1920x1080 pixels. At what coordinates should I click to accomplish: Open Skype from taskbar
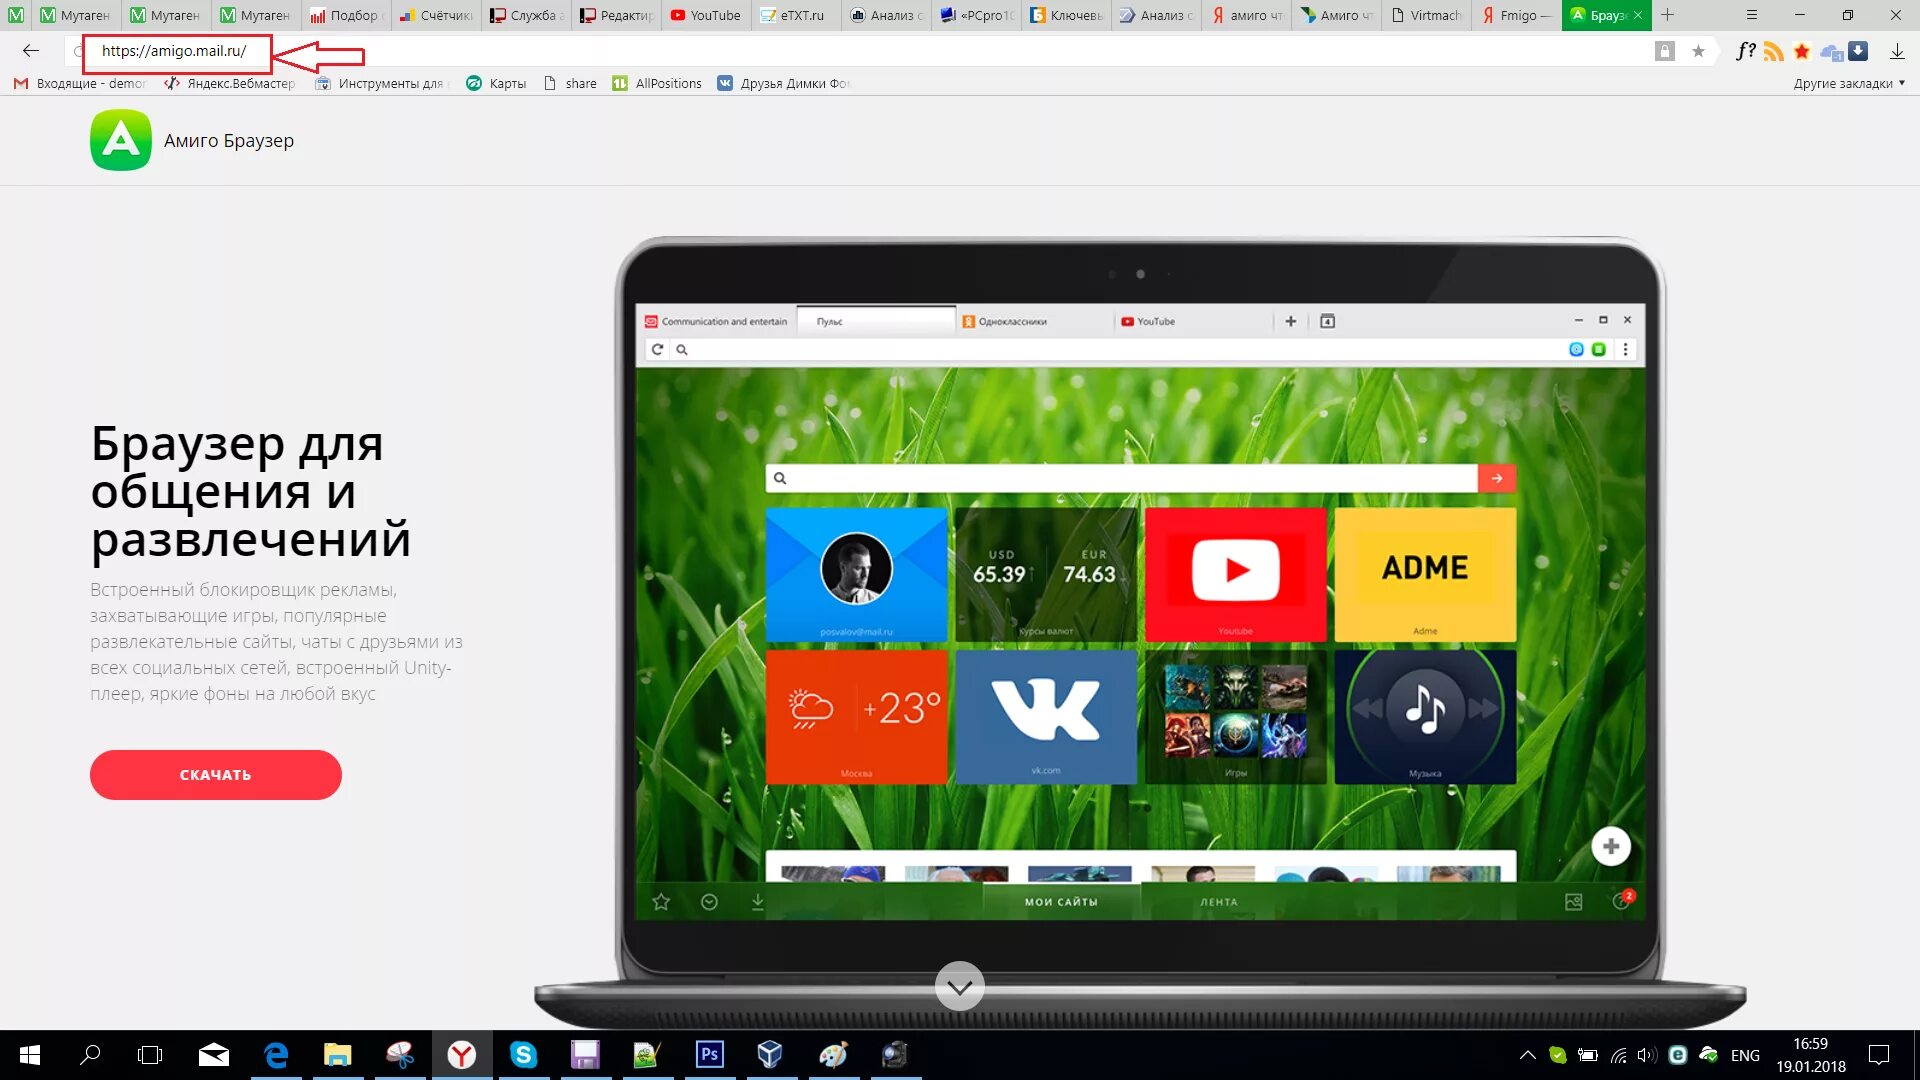click(524, 1055)
